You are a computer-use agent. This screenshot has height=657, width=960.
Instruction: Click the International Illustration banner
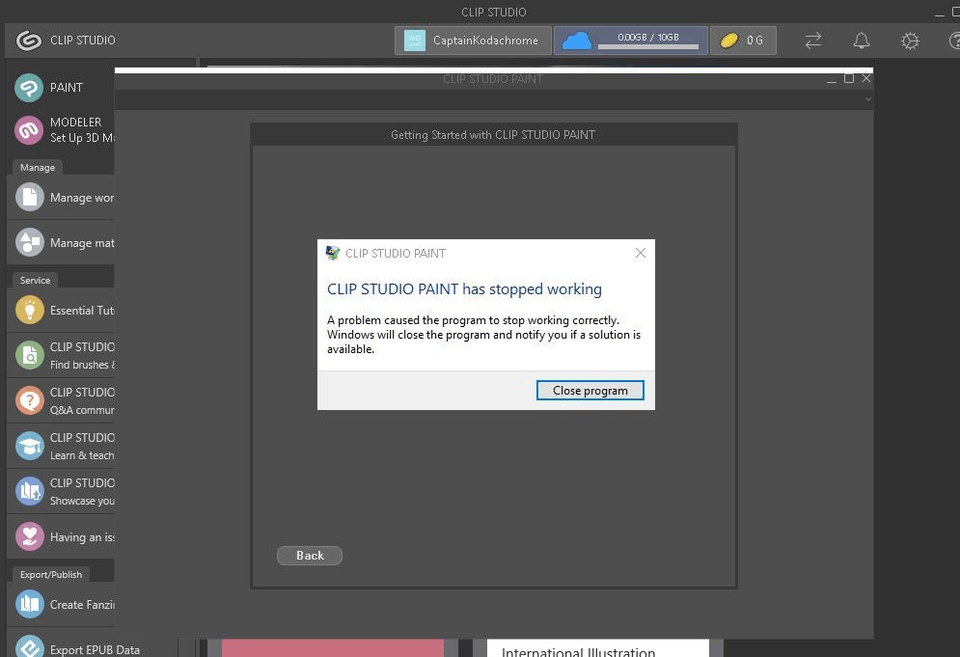pos(598,648)
